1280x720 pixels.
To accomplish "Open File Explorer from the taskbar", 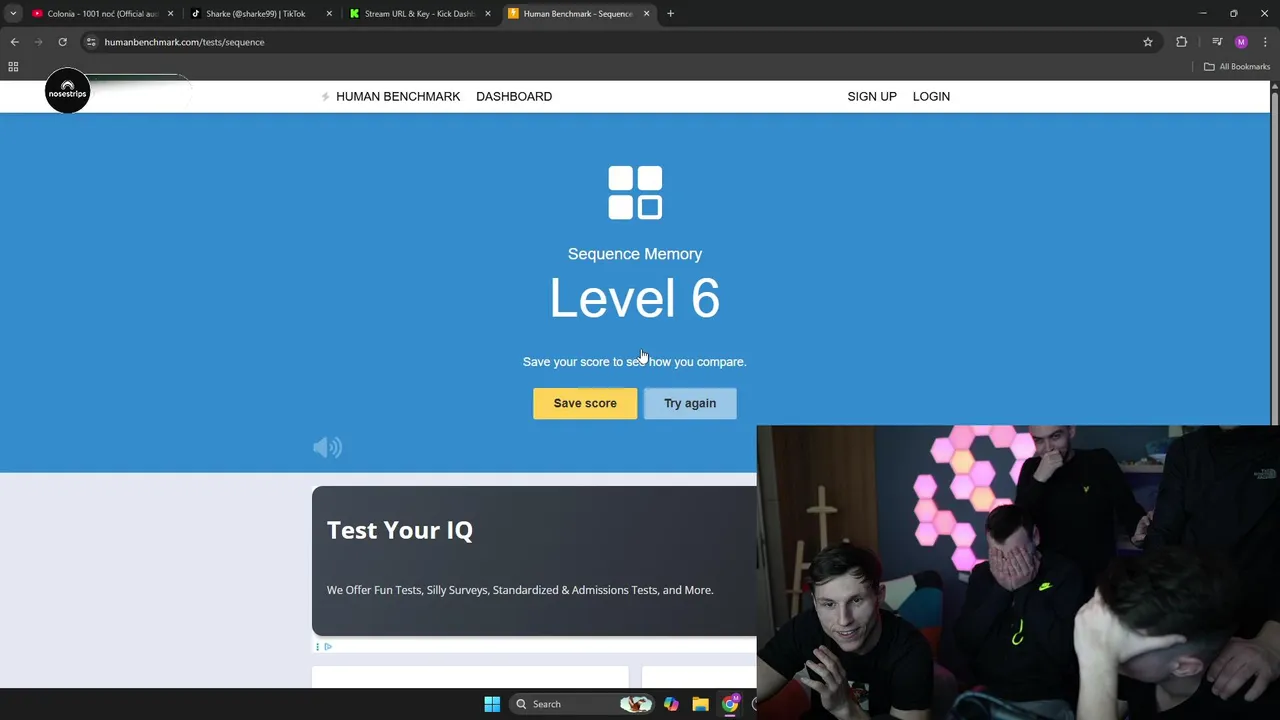I will (700, 704).
